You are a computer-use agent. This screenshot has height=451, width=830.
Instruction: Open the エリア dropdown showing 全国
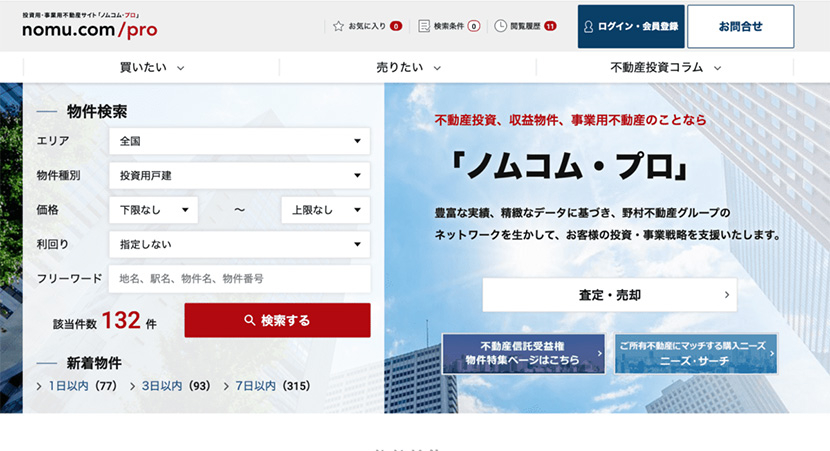tap(239, 141)
